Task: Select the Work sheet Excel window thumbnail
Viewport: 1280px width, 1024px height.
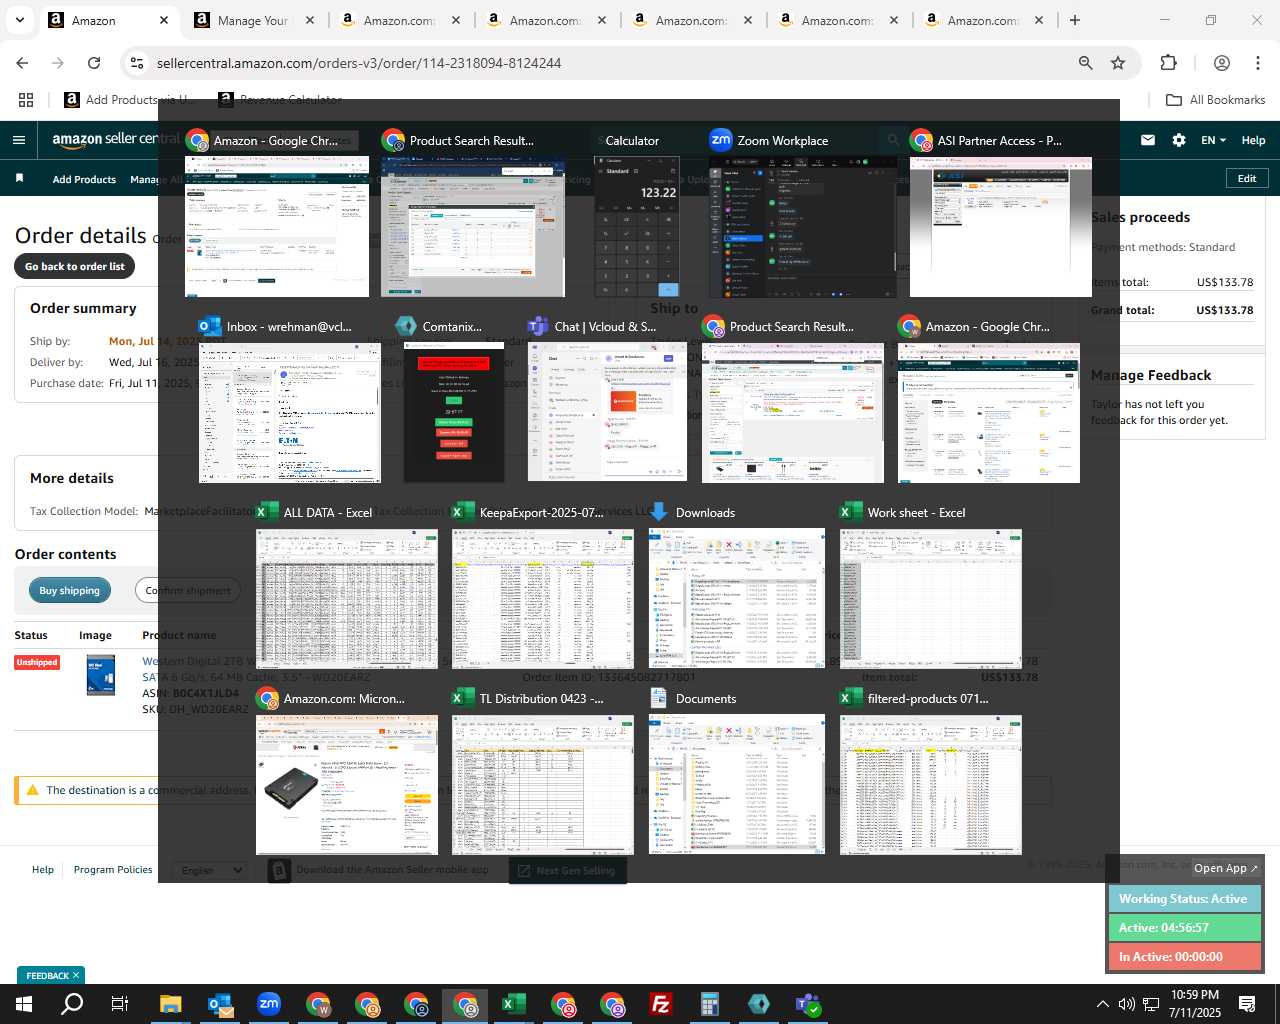Action: click(931, 598)
